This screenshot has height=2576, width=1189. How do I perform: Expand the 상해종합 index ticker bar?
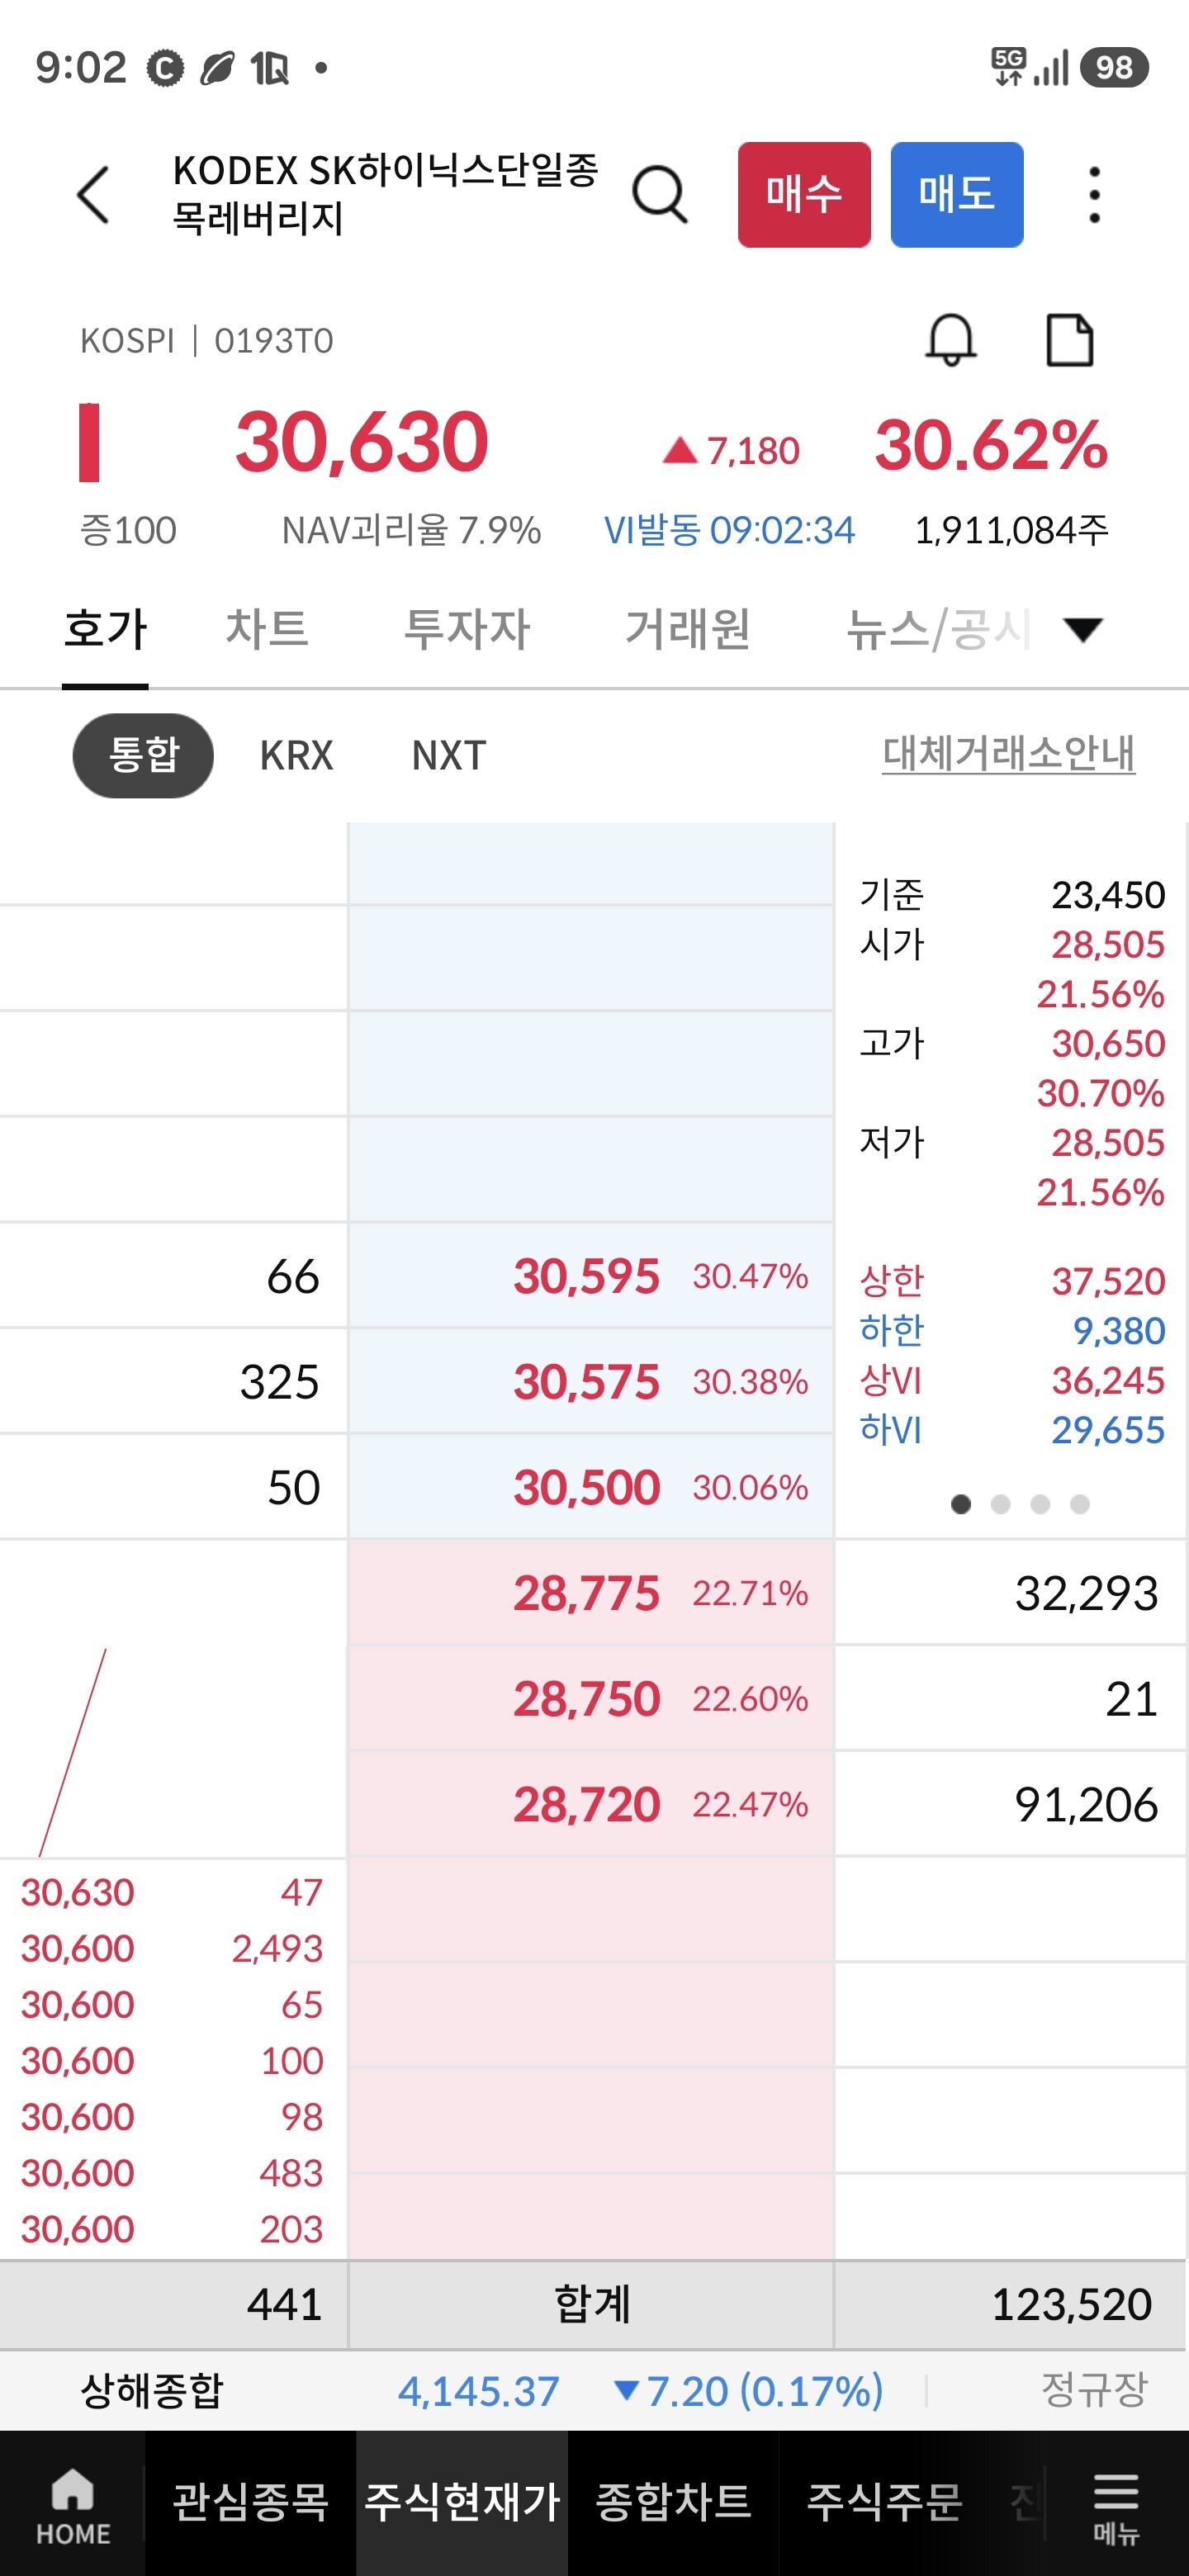click(594, 2390)
